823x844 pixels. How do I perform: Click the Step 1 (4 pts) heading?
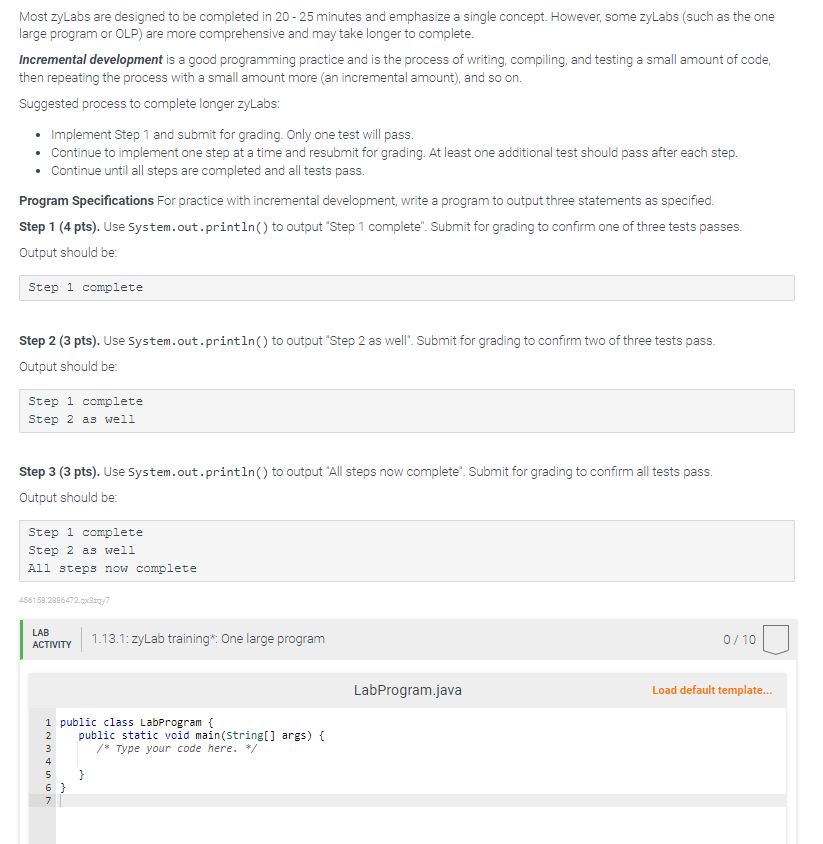click(59, 227)
